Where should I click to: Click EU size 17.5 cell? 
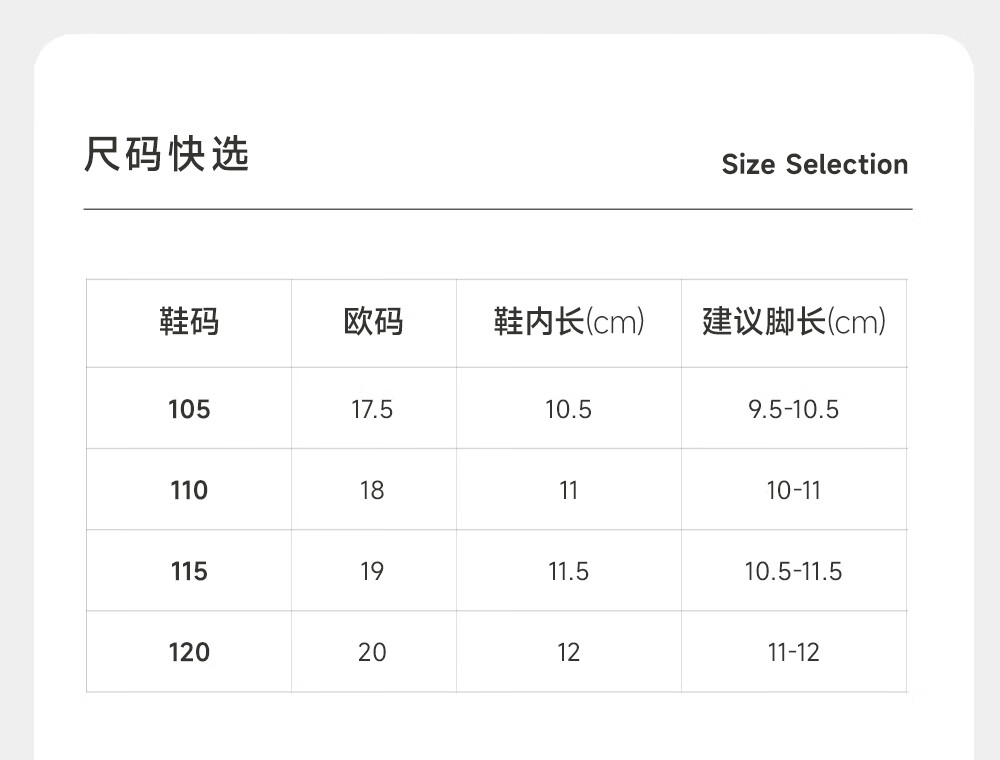coord(372,409)
